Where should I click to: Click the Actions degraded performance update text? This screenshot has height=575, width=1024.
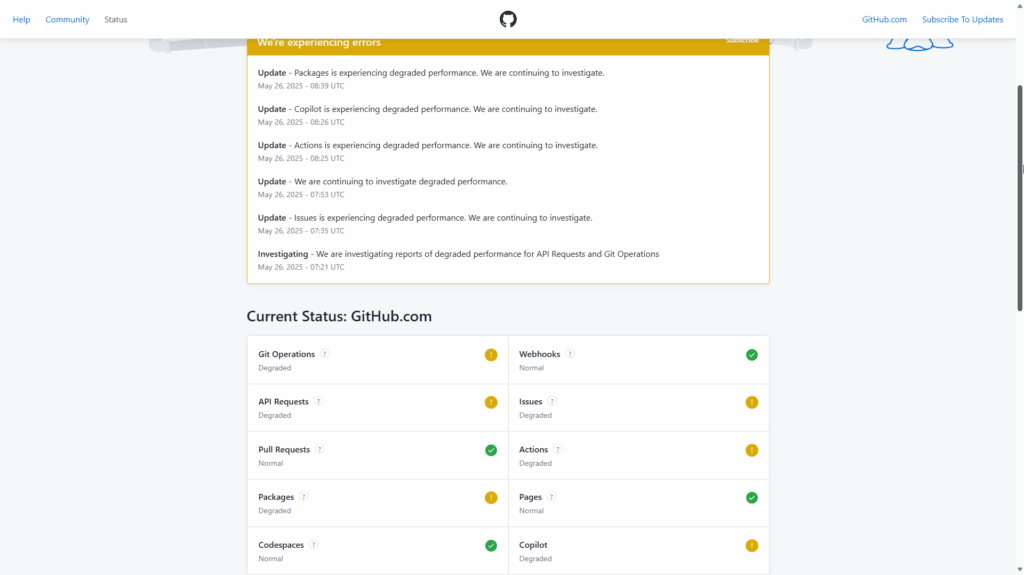click(x=428, y=145)
